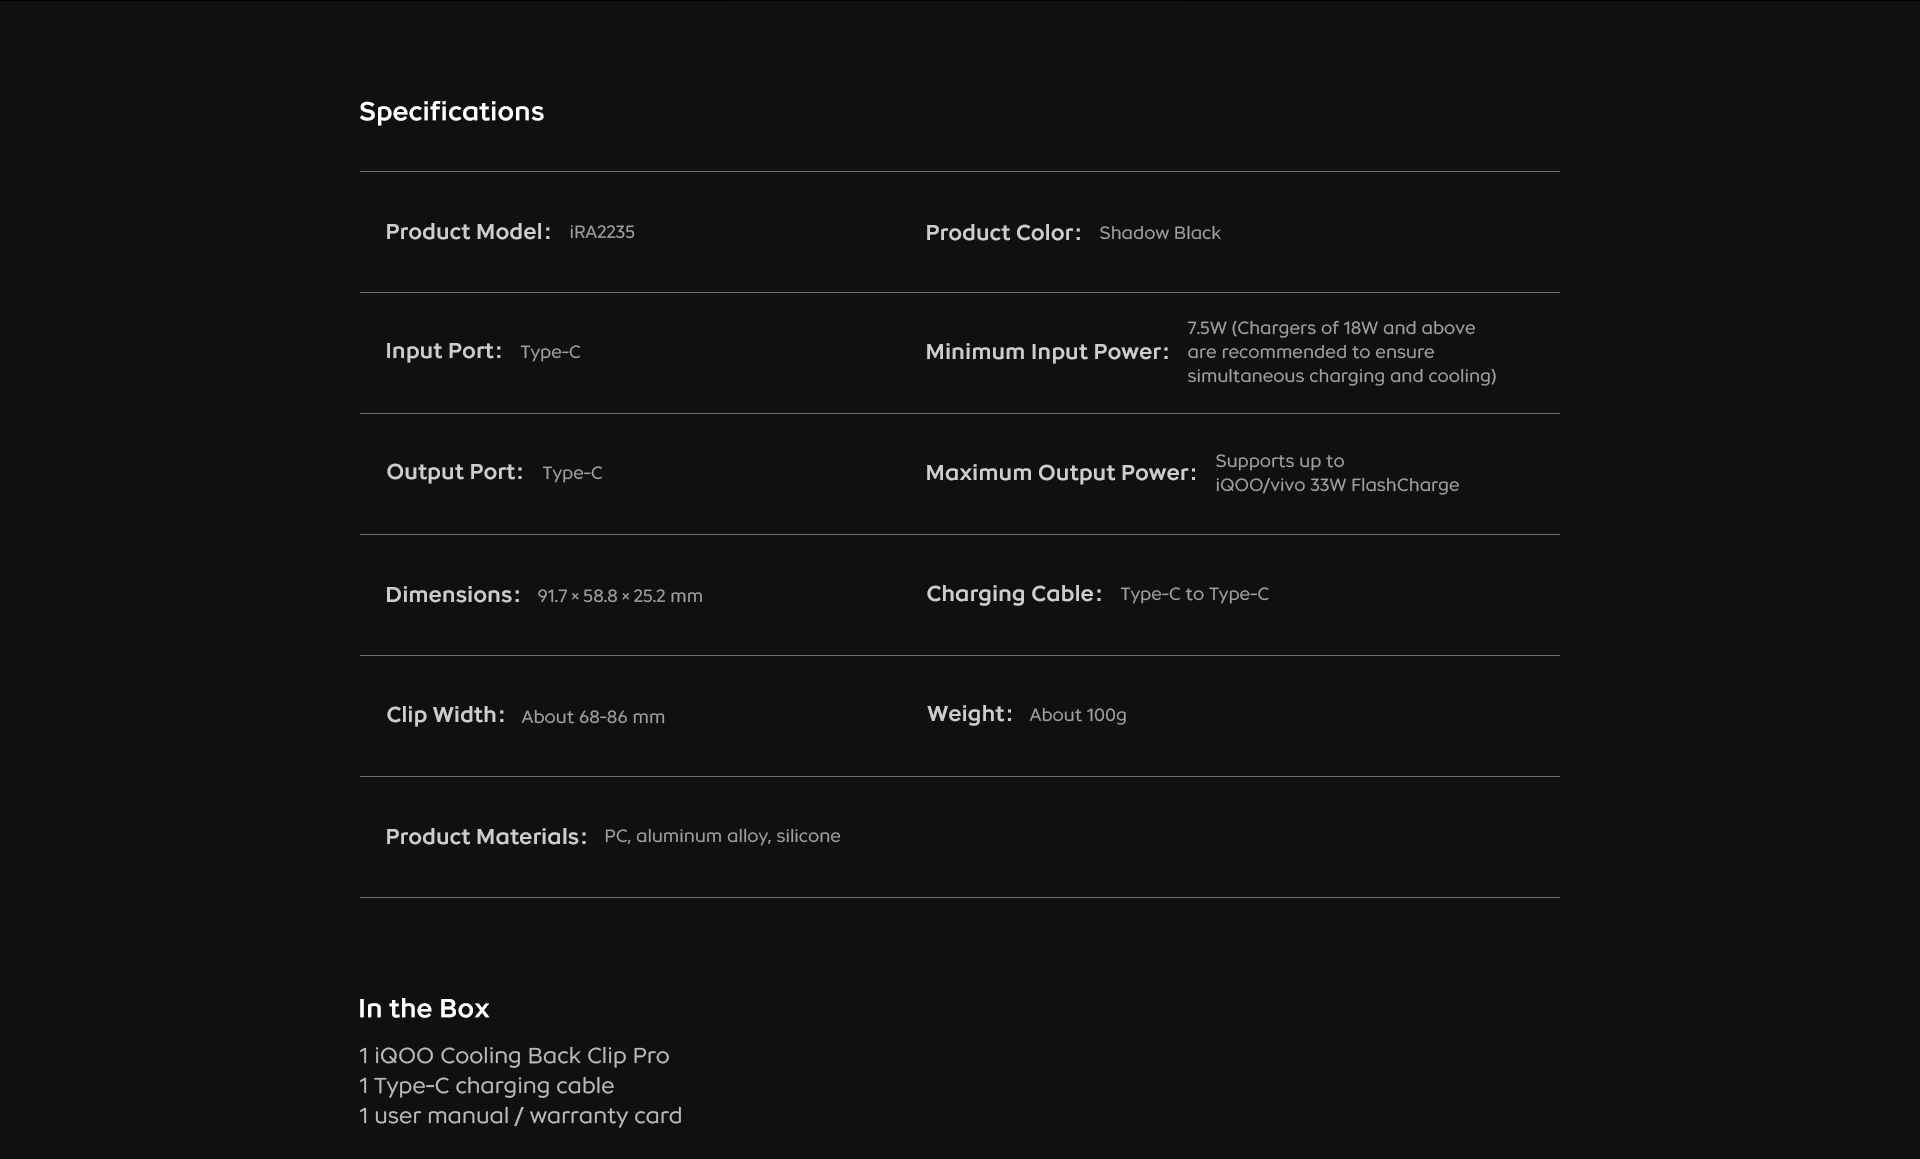Click the 33W FlashCharge description text
The width and height of the screenshot is (1920, 1159).
tap(1336, 473)
